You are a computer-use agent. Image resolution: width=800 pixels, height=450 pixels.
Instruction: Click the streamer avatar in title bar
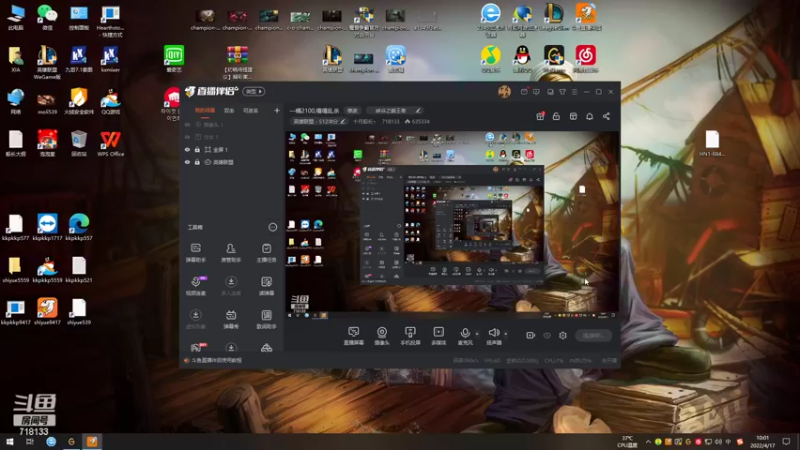pos(504,92)
